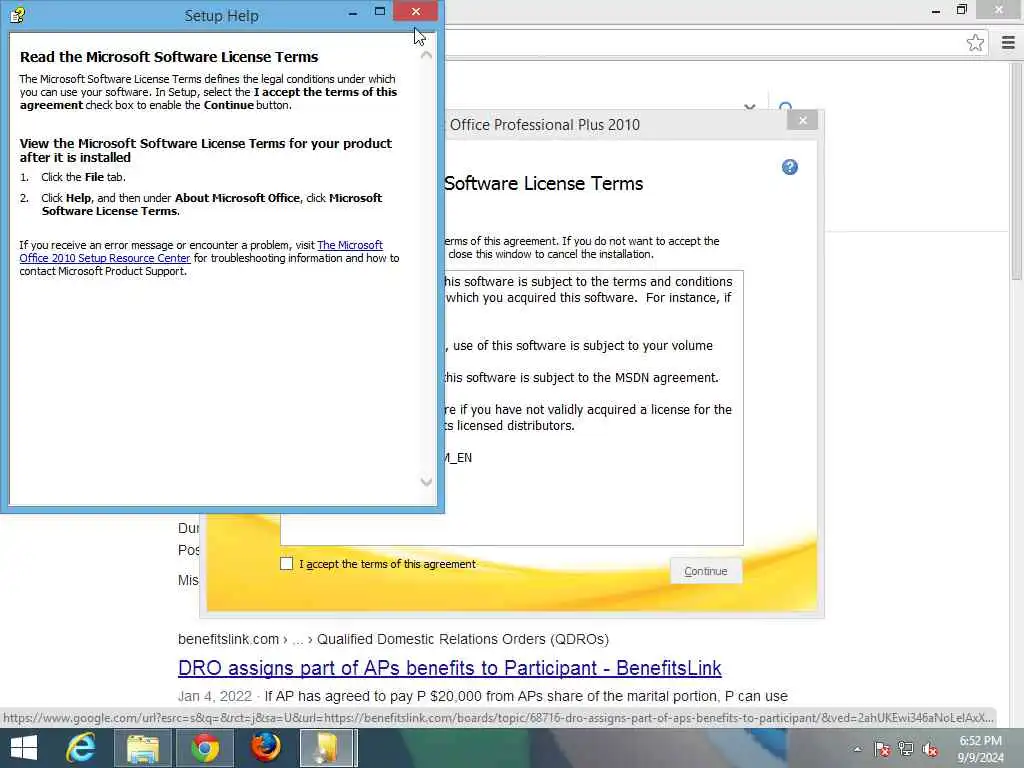Restore down the Chrome browser window
The height and width of the screenshot is (768, 1024).
tap(961, 10)
